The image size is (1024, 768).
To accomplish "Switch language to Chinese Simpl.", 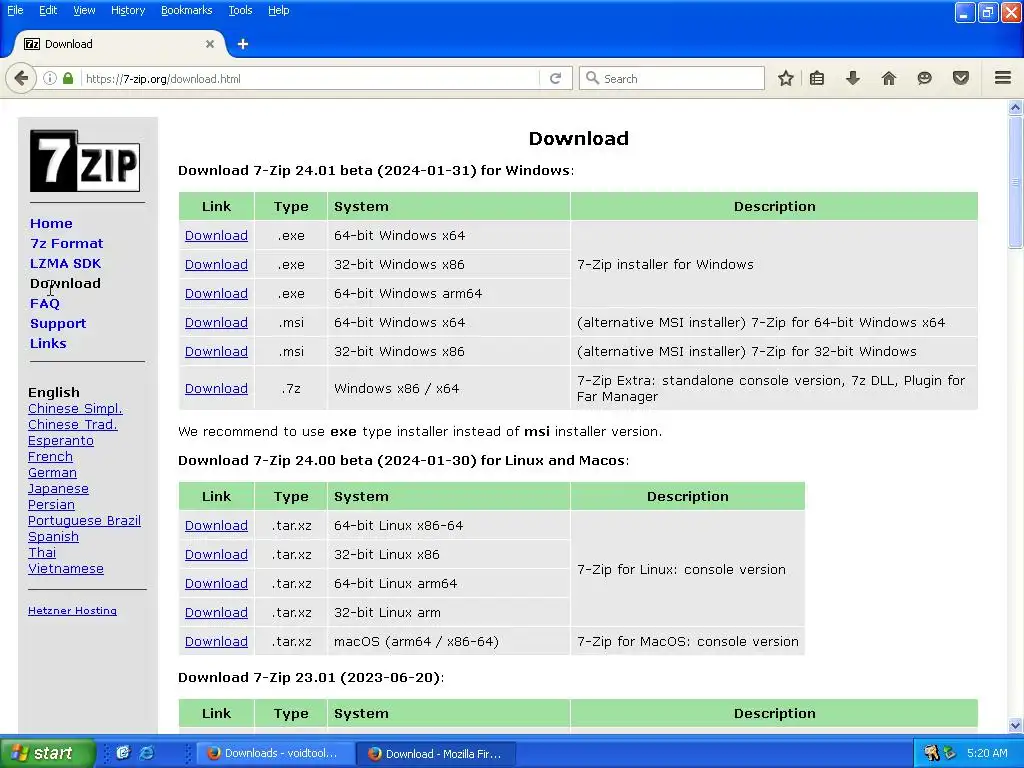I will tap(75, 409).
